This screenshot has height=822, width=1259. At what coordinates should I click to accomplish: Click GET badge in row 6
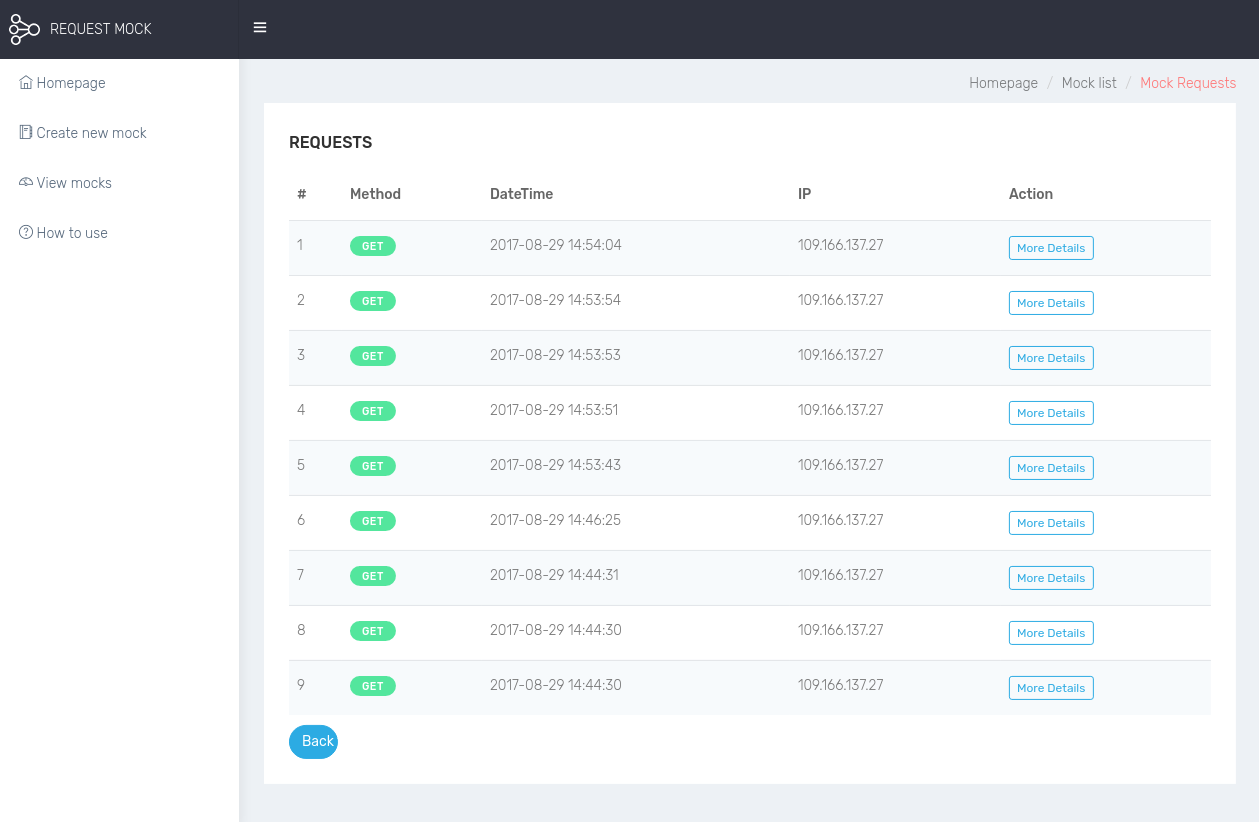pyautogui.click(x=373, y=521)
